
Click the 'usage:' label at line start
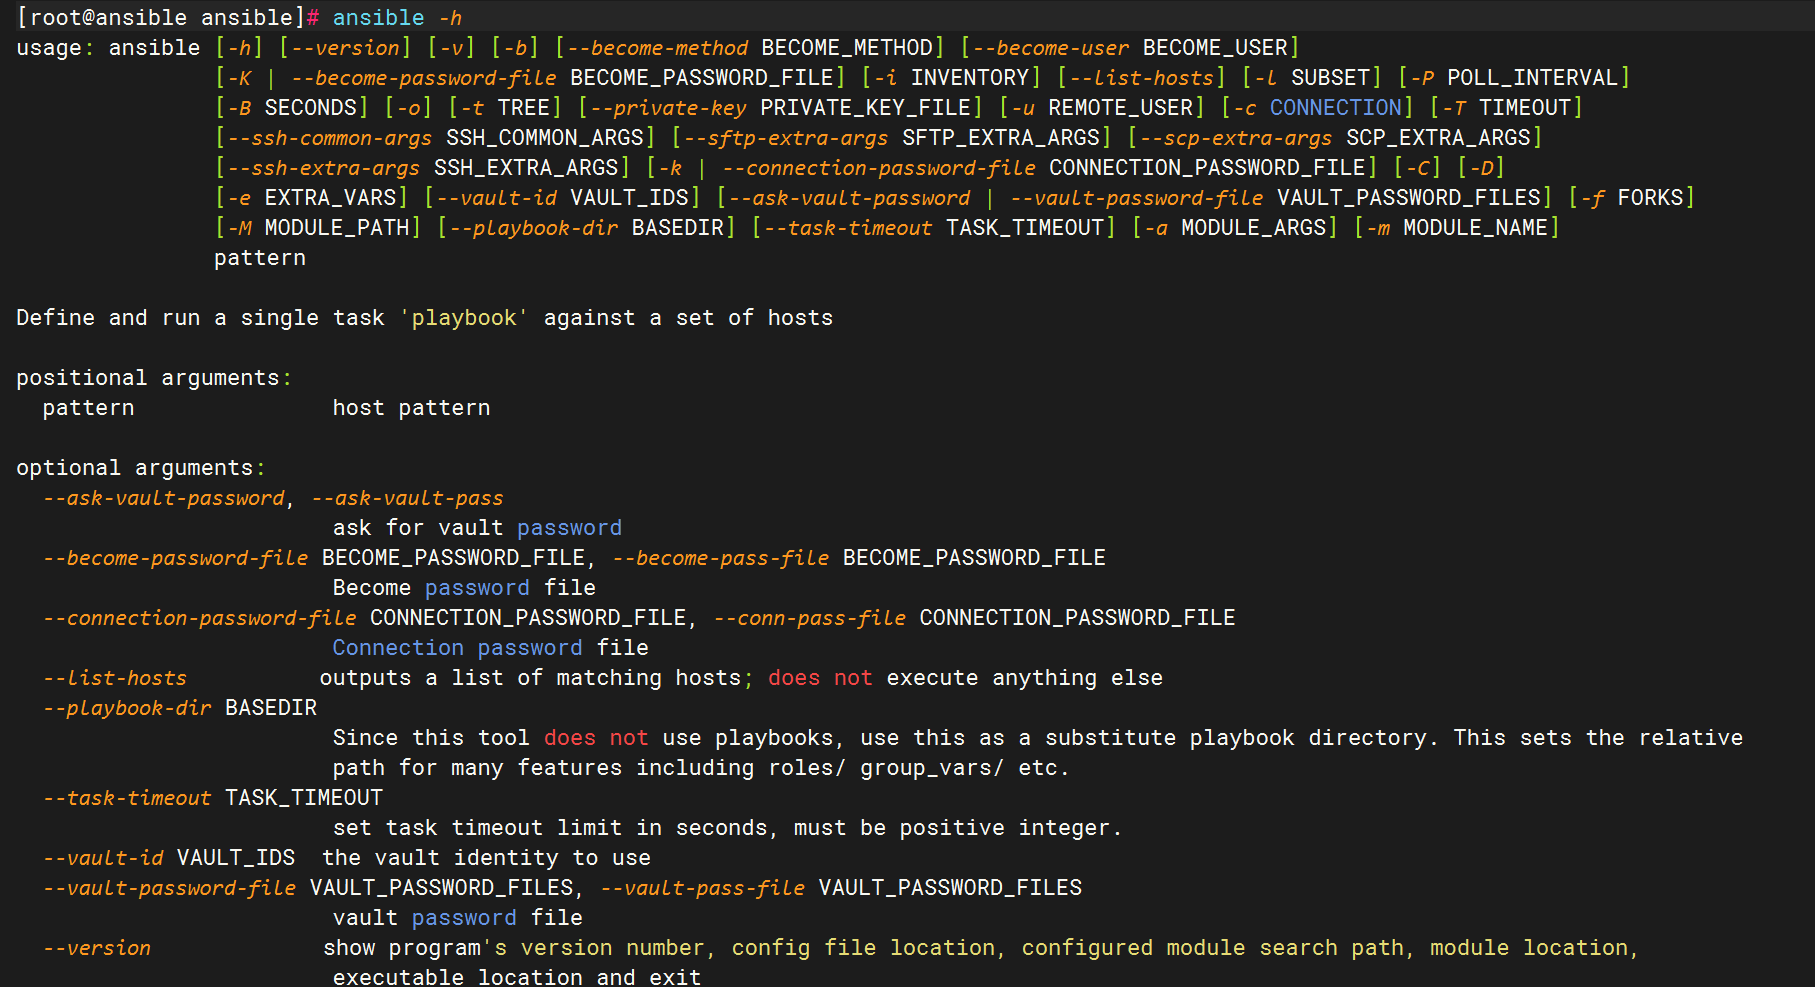[x=55, y=48]
